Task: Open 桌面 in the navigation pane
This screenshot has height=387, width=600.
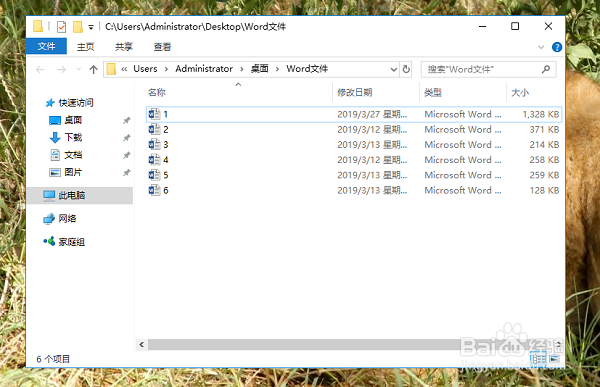Action: coord(65,120)
